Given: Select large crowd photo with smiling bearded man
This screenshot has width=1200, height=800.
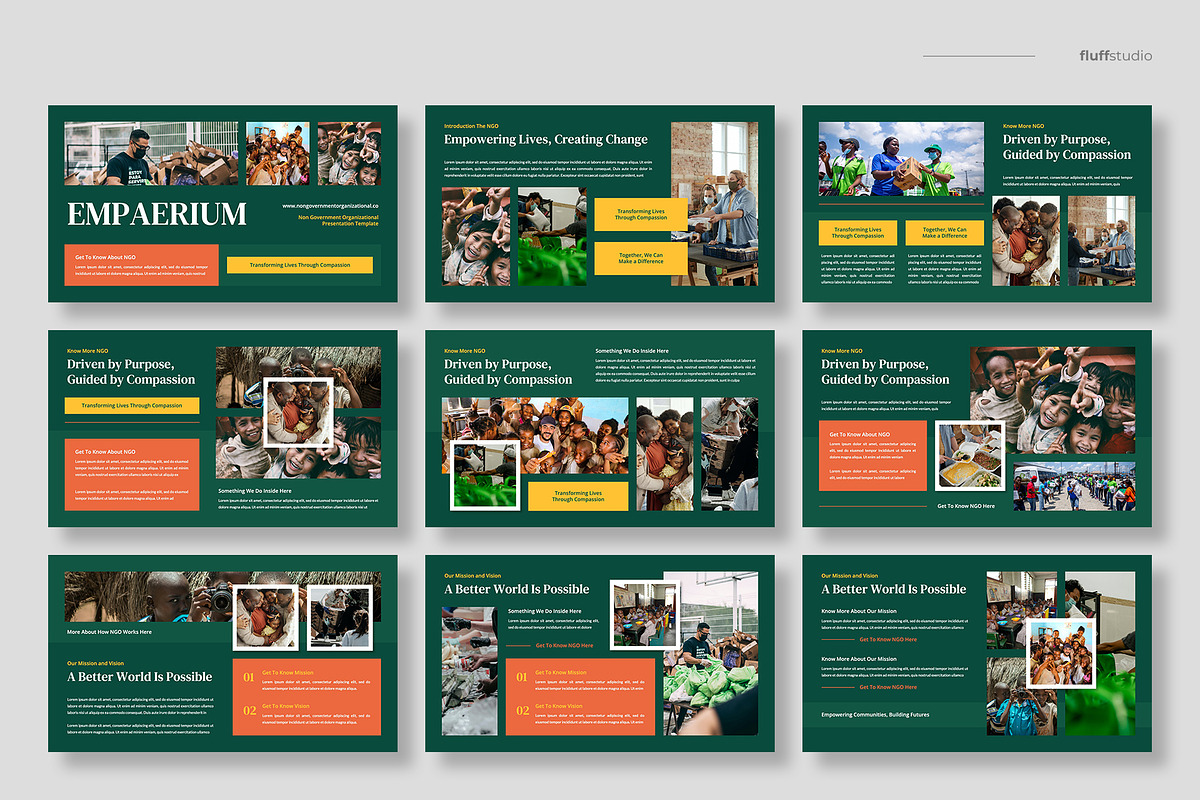Looking at the screenshot, I should [536, 436].
